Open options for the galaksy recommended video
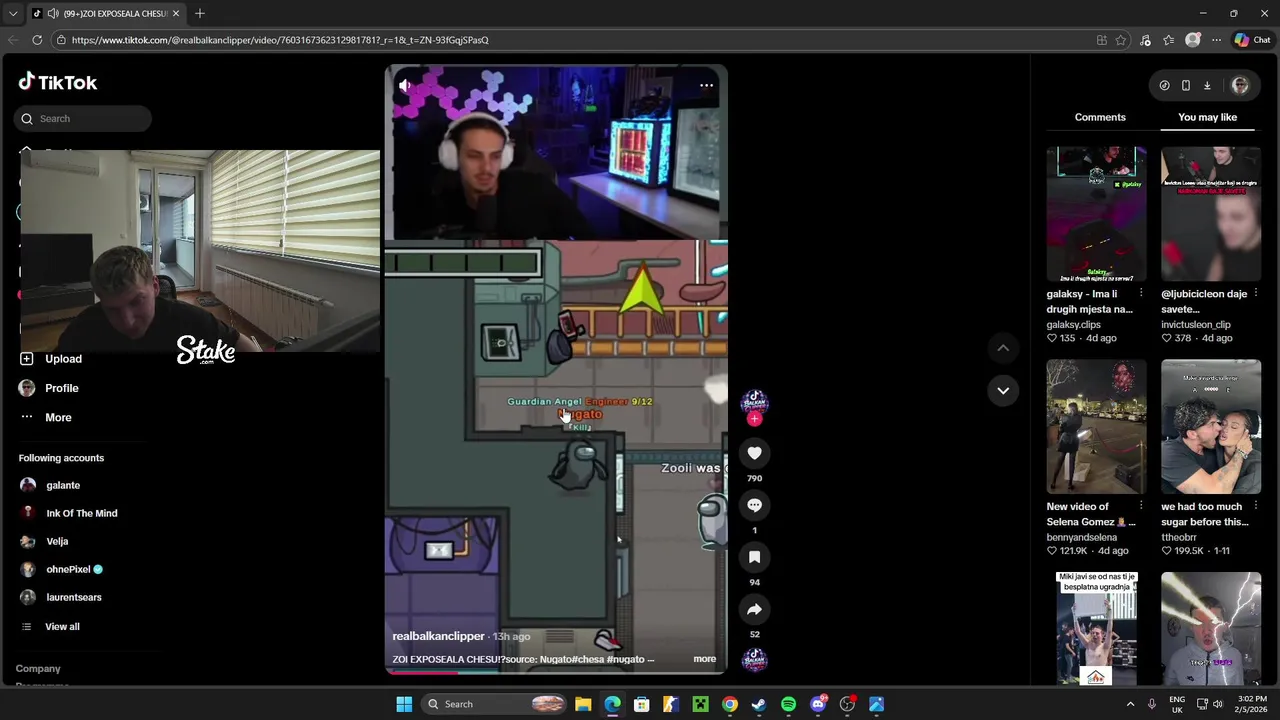The height and width of the screenshot is (720, 1280). point(1141,294)
